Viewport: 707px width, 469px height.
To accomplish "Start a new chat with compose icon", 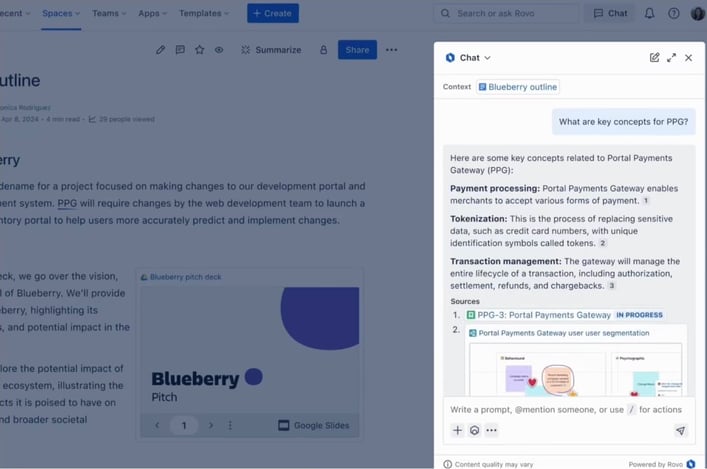I will [654, 58].
